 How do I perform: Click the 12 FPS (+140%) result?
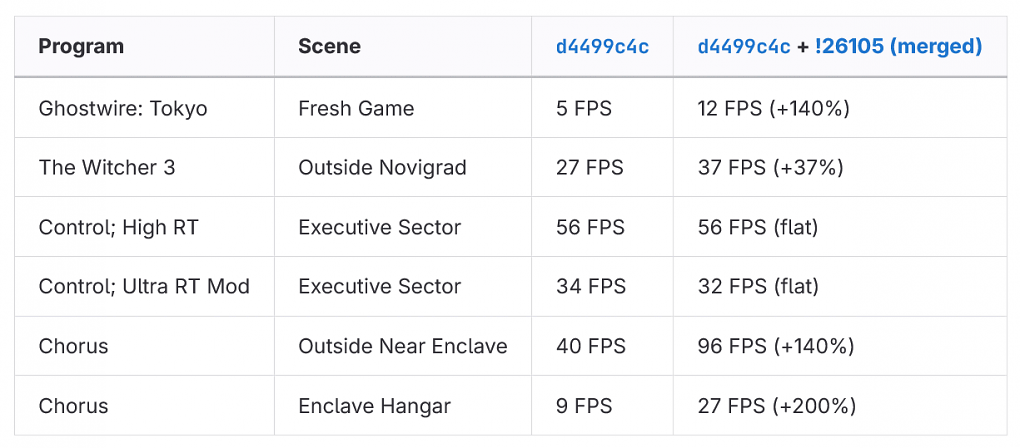point(773,108)
